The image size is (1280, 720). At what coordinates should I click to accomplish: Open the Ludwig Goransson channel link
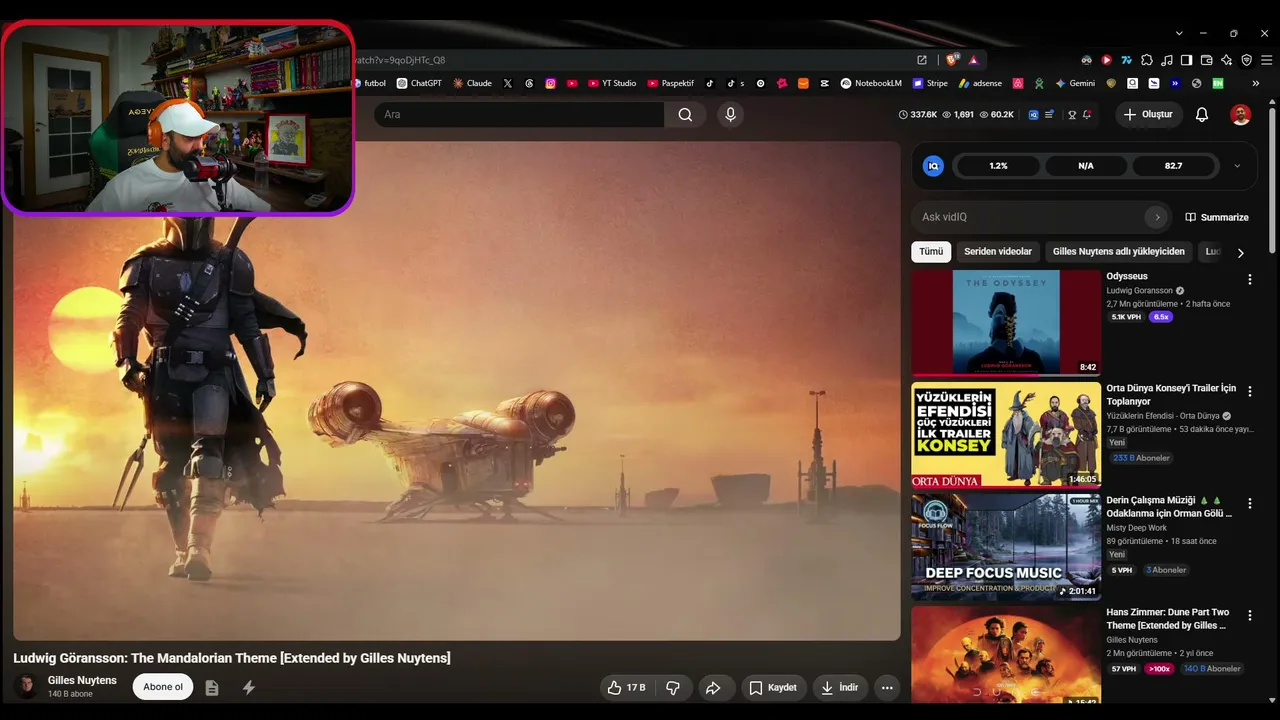(x=1139, y=291)
